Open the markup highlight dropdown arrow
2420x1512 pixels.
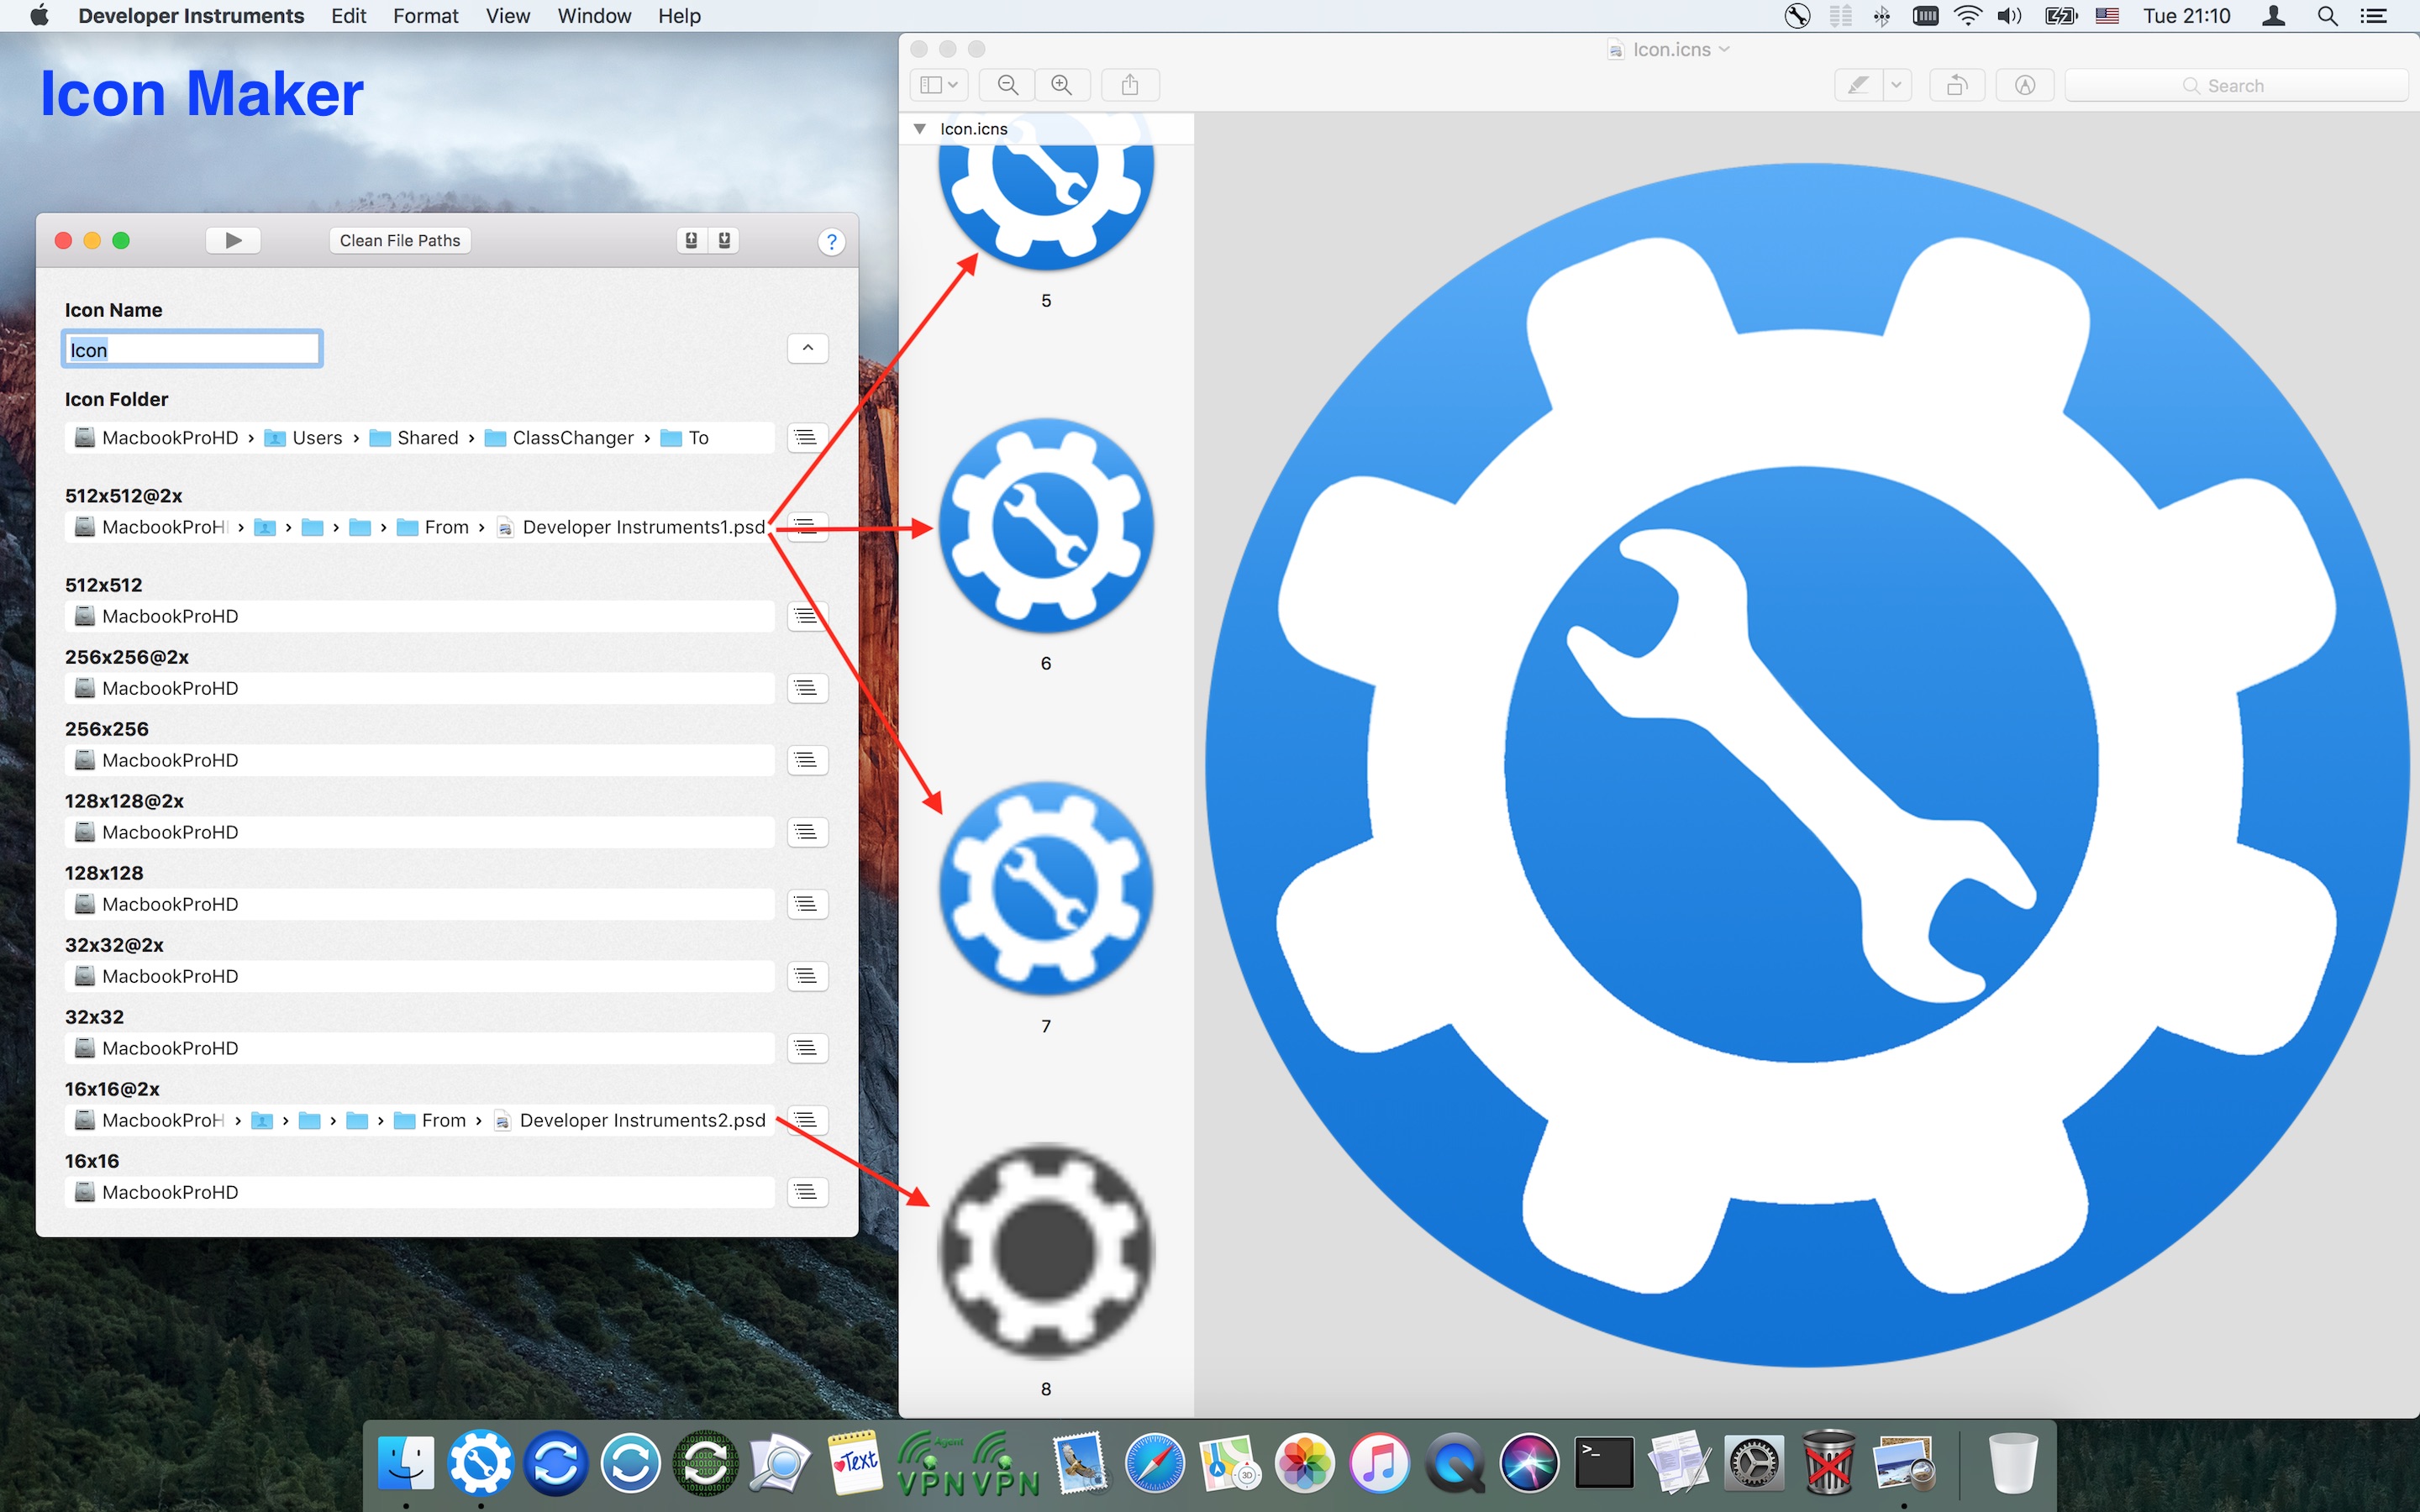pos(1896,85)
